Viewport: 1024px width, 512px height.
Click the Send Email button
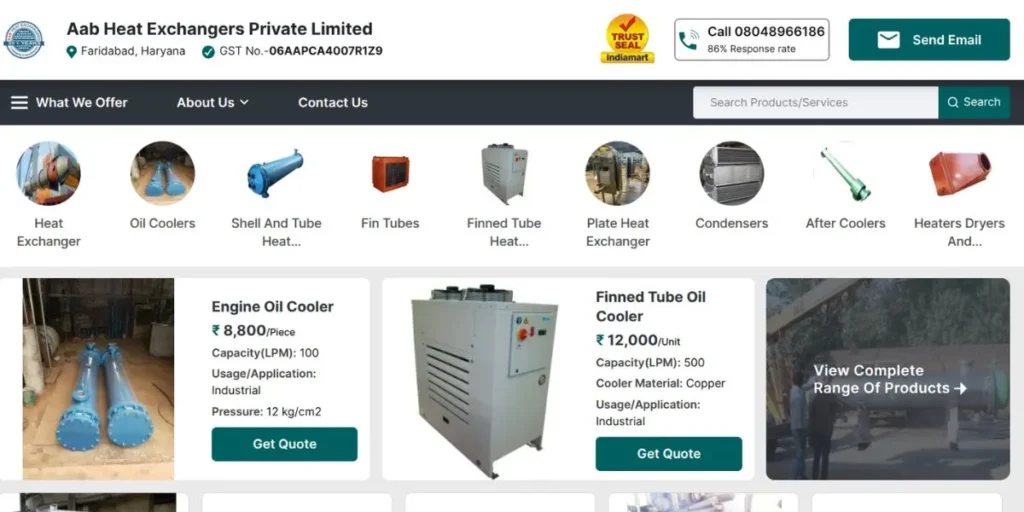coord(929,40)
